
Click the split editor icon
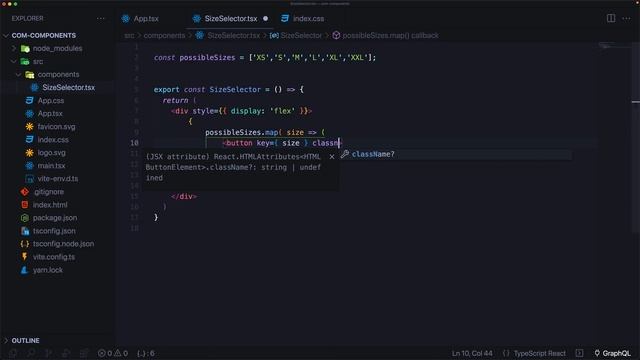pyautogui.click(x=611, y=18)
